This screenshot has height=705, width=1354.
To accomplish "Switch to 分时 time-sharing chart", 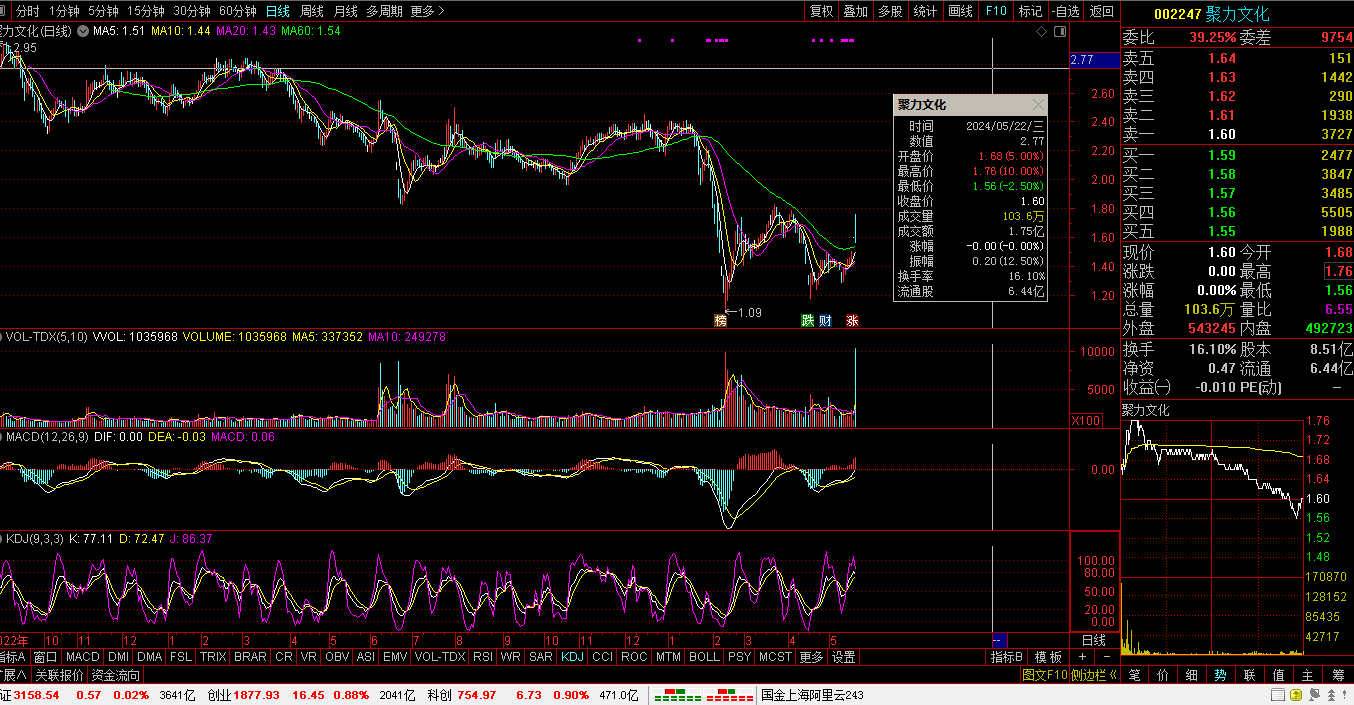I will 28,11.
